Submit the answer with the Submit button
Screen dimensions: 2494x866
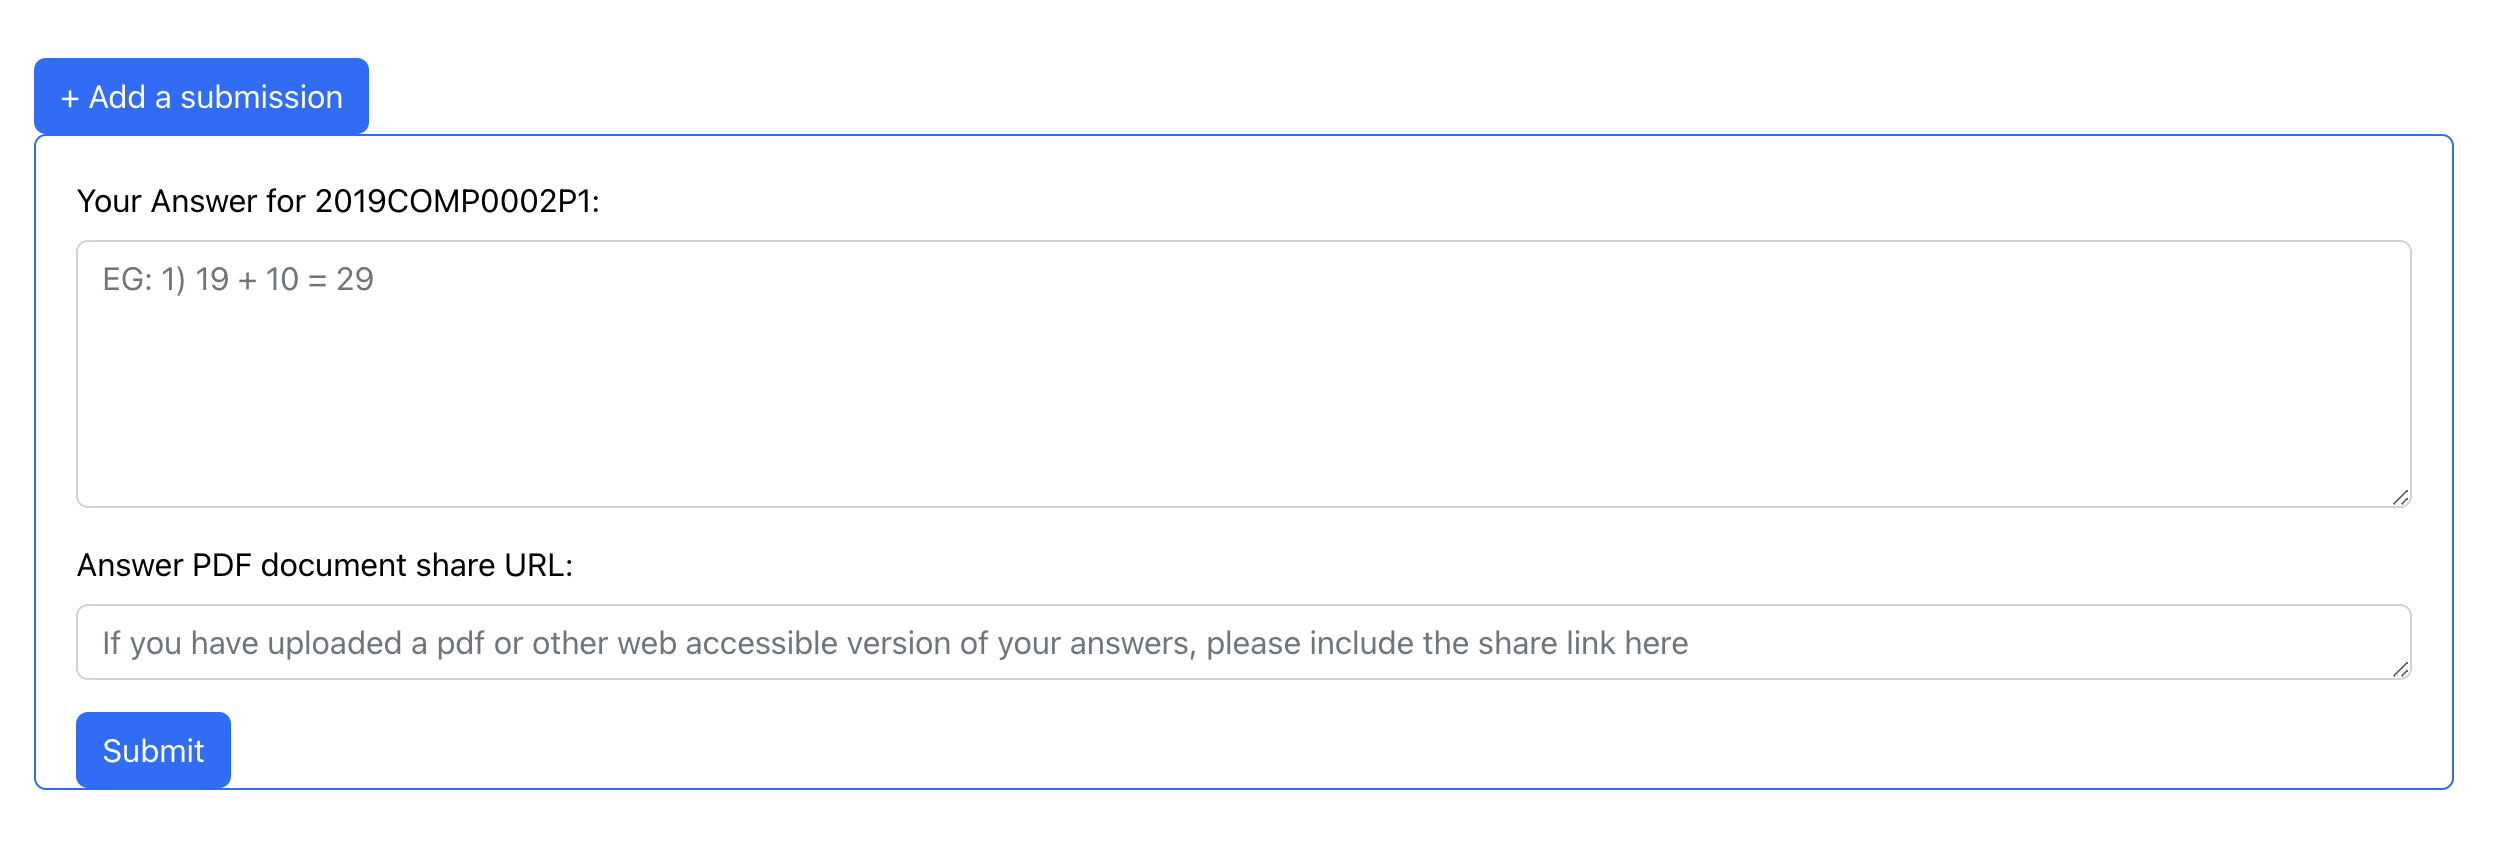pyautogui.click(x=153, y=750)
